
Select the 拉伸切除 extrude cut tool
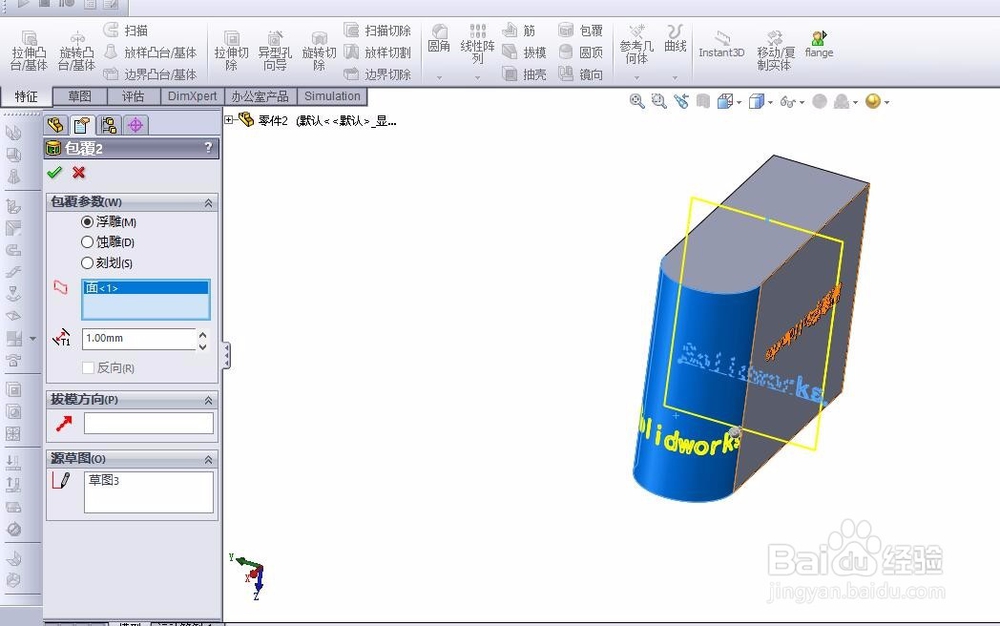pos(231,51)
